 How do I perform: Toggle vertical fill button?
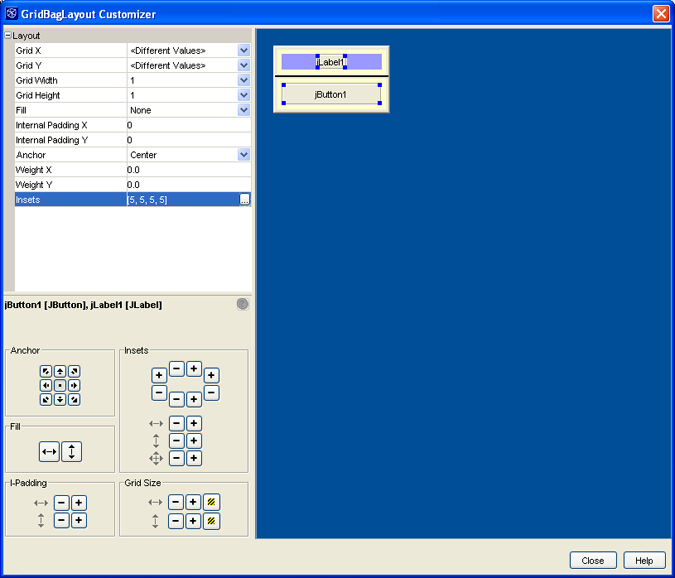(x=71, y=452)
